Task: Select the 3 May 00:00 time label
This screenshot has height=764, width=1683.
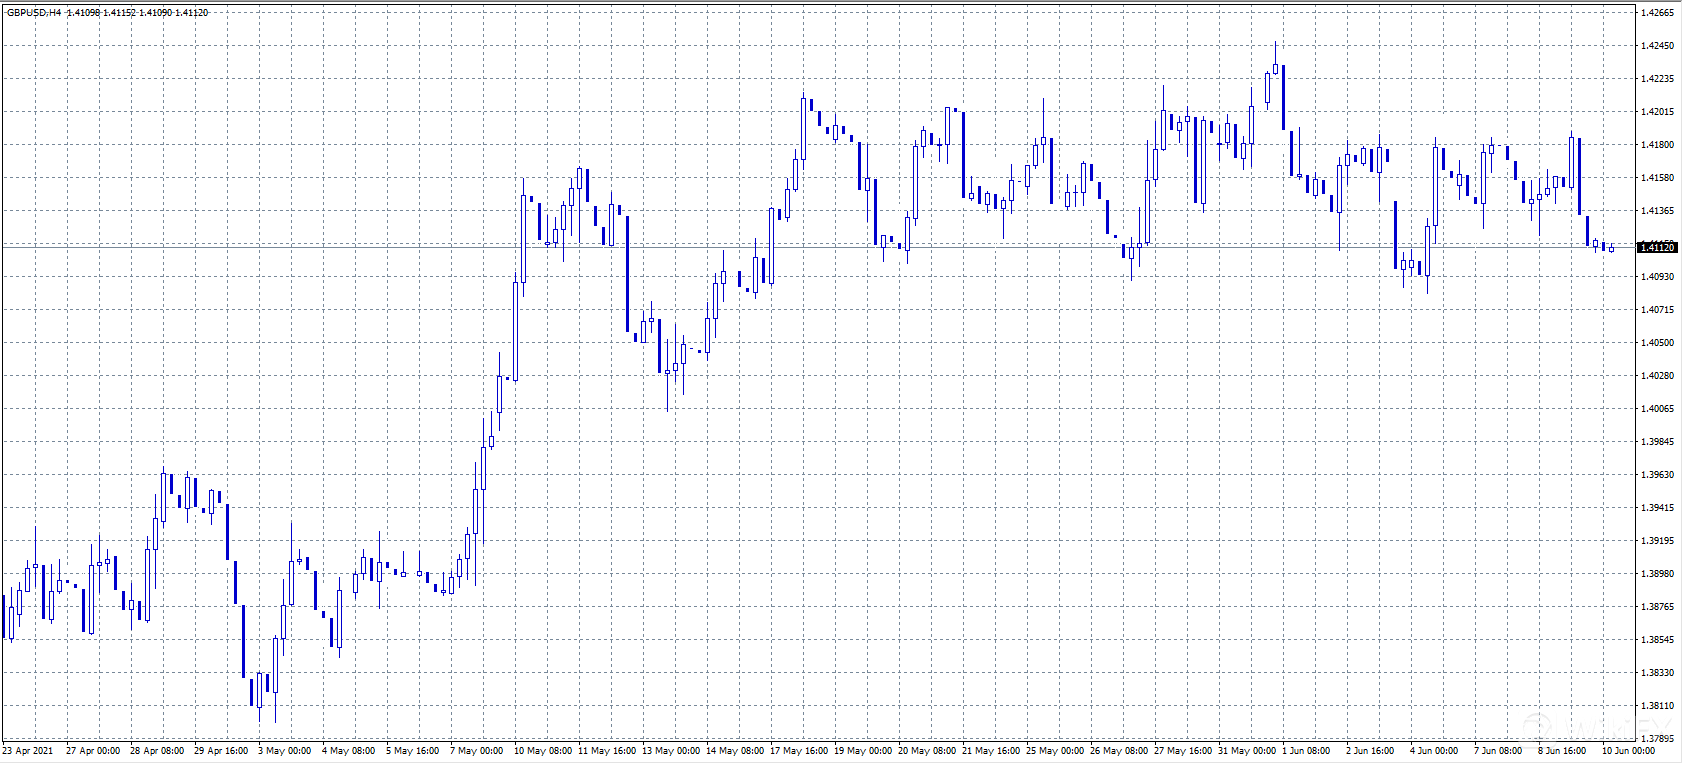Action: [284, 751]
